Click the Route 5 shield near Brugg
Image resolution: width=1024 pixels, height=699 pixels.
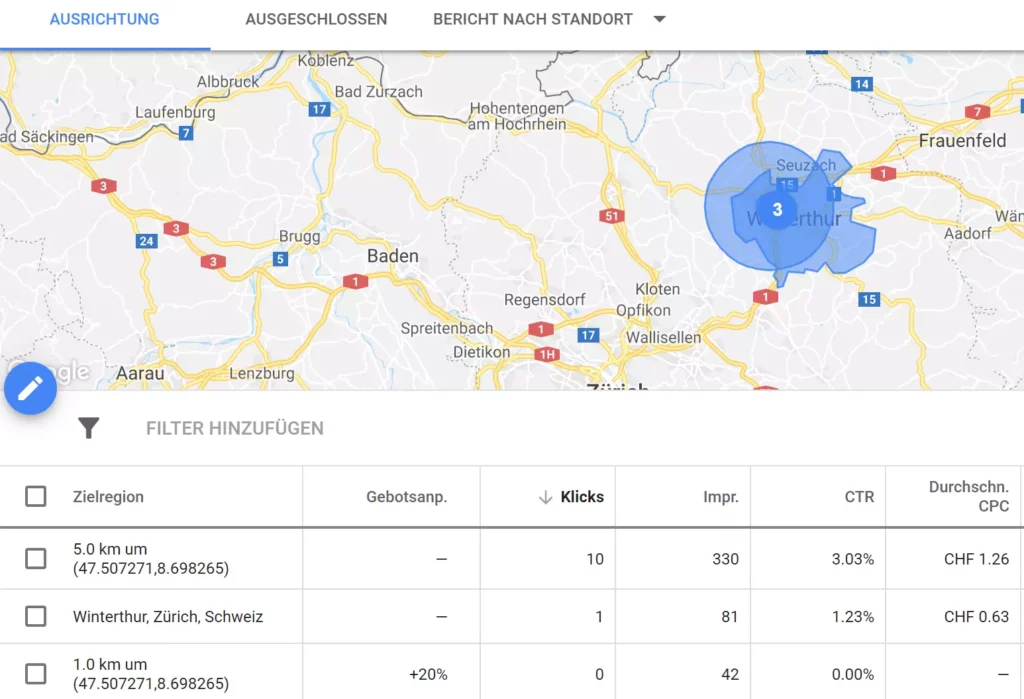(x=280, y=259)
